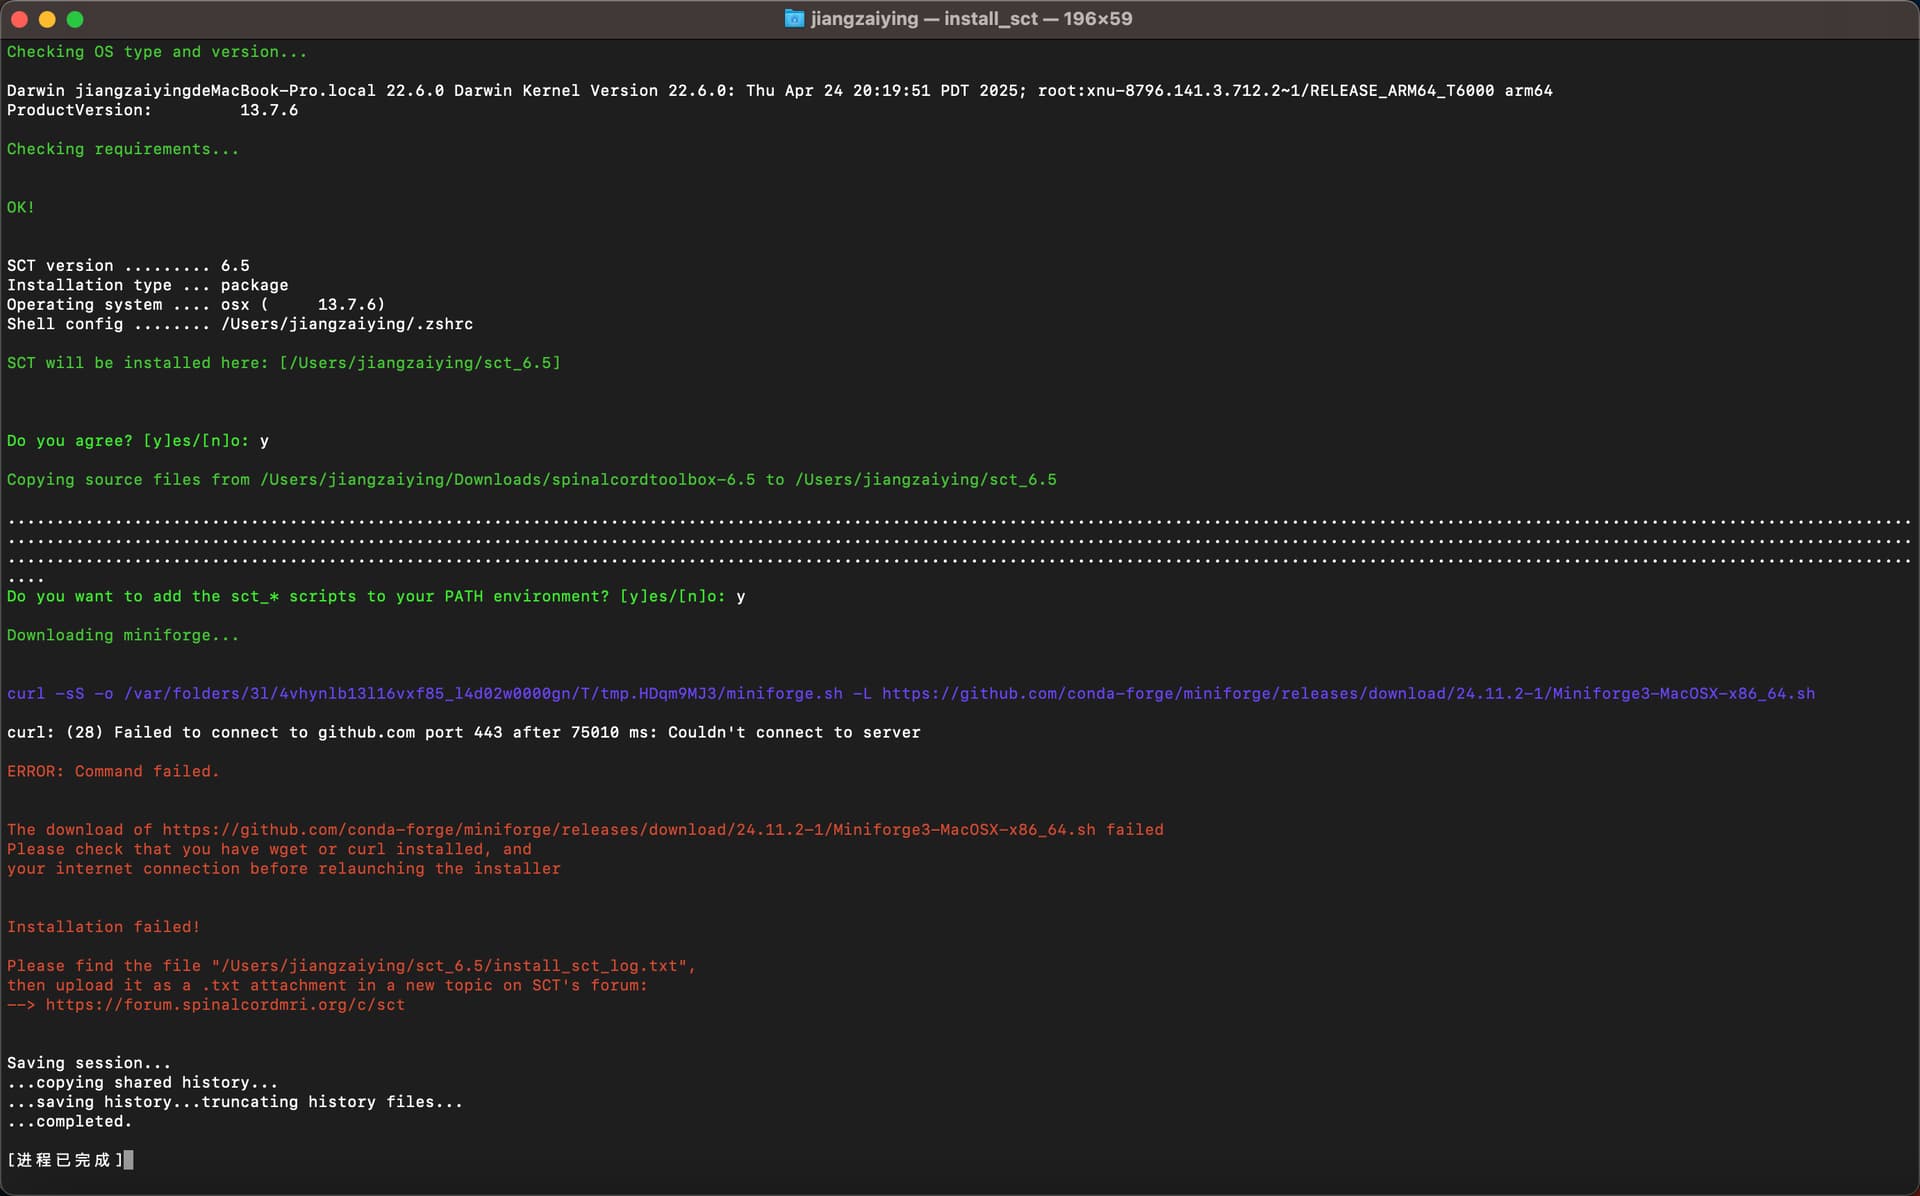Click the curl error 28 message line

click(464, 733)
